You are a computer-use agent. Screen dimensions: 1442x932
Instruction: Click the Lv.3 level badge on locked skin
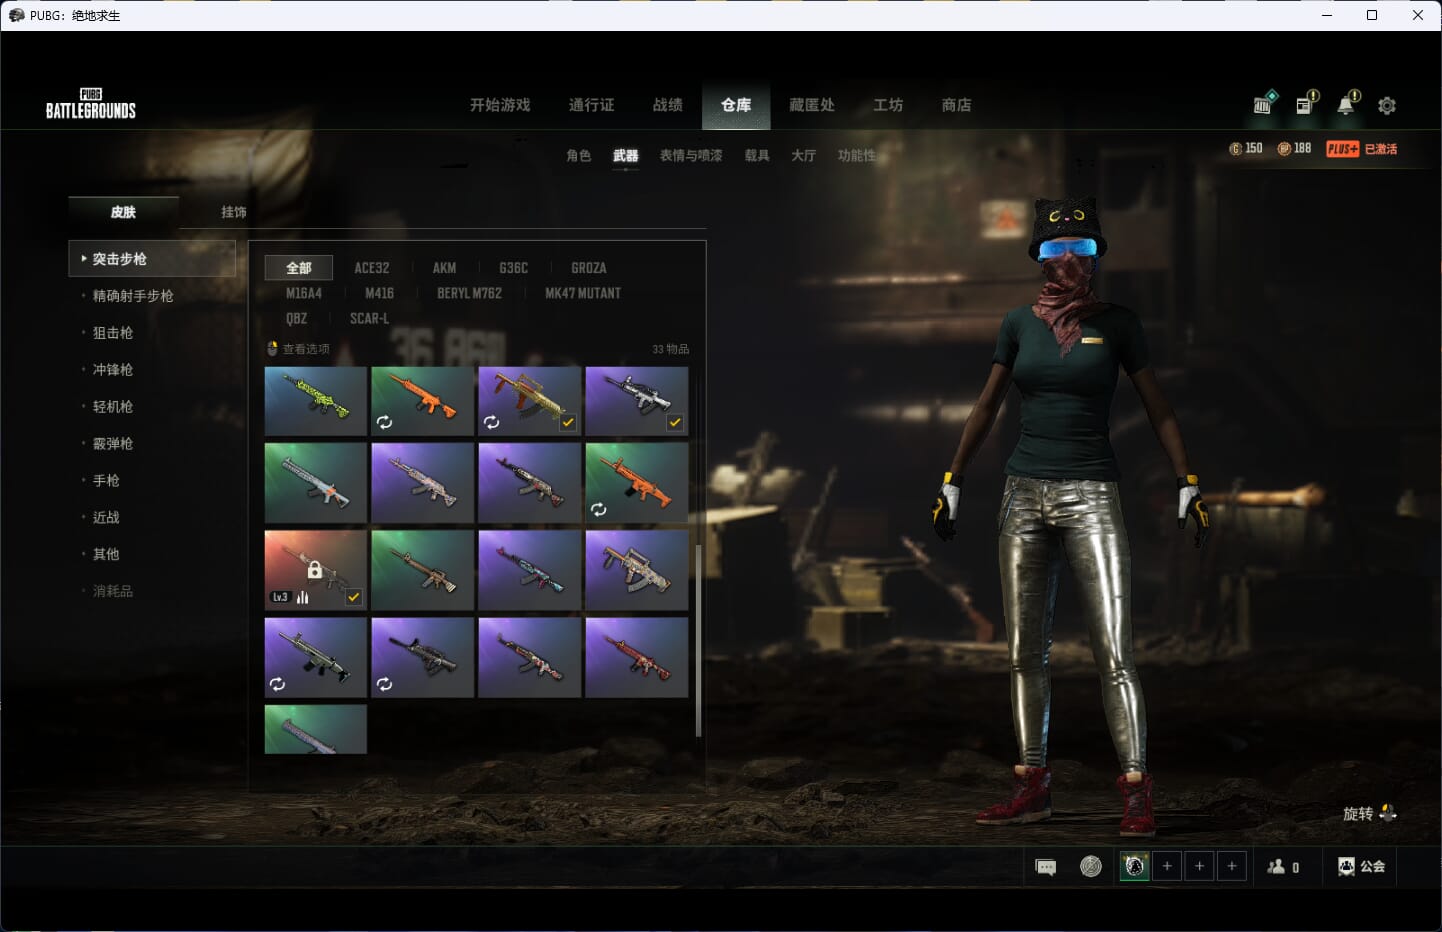(280, 597)
